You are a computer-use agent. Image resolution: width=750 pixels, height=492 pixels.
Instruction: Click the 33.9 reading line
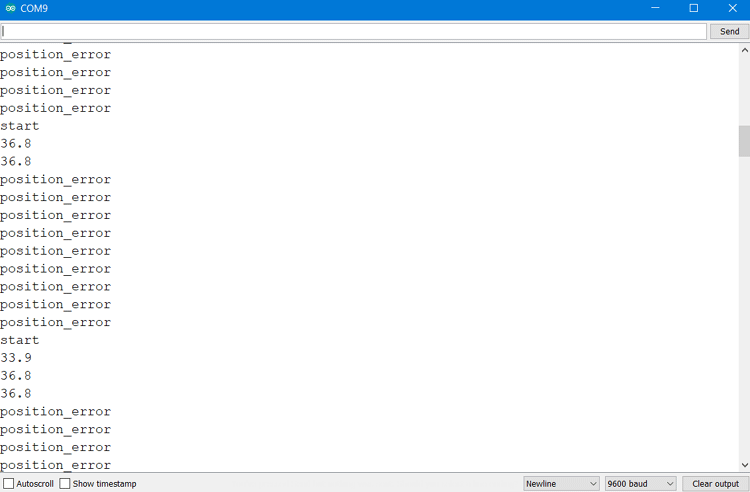tap(16, 358)
